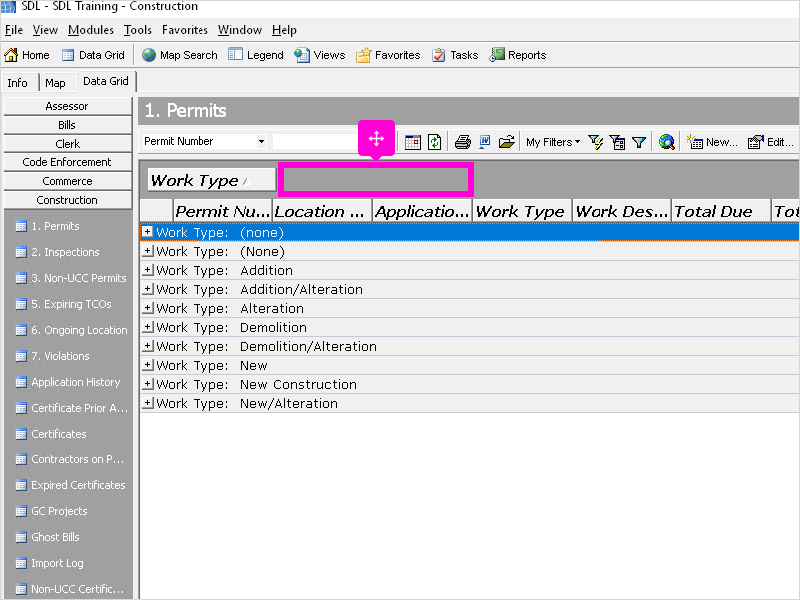
Task: Open the View menu
Action: coord(45,30)
